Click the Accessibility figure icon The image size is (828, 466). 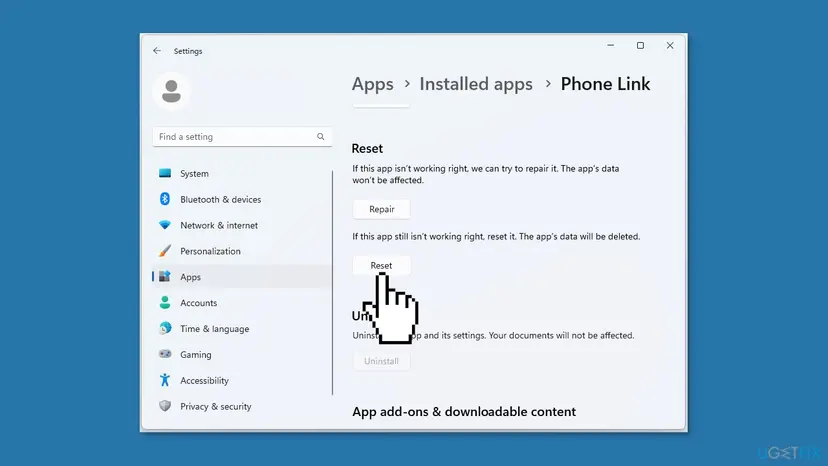[165, 380]
